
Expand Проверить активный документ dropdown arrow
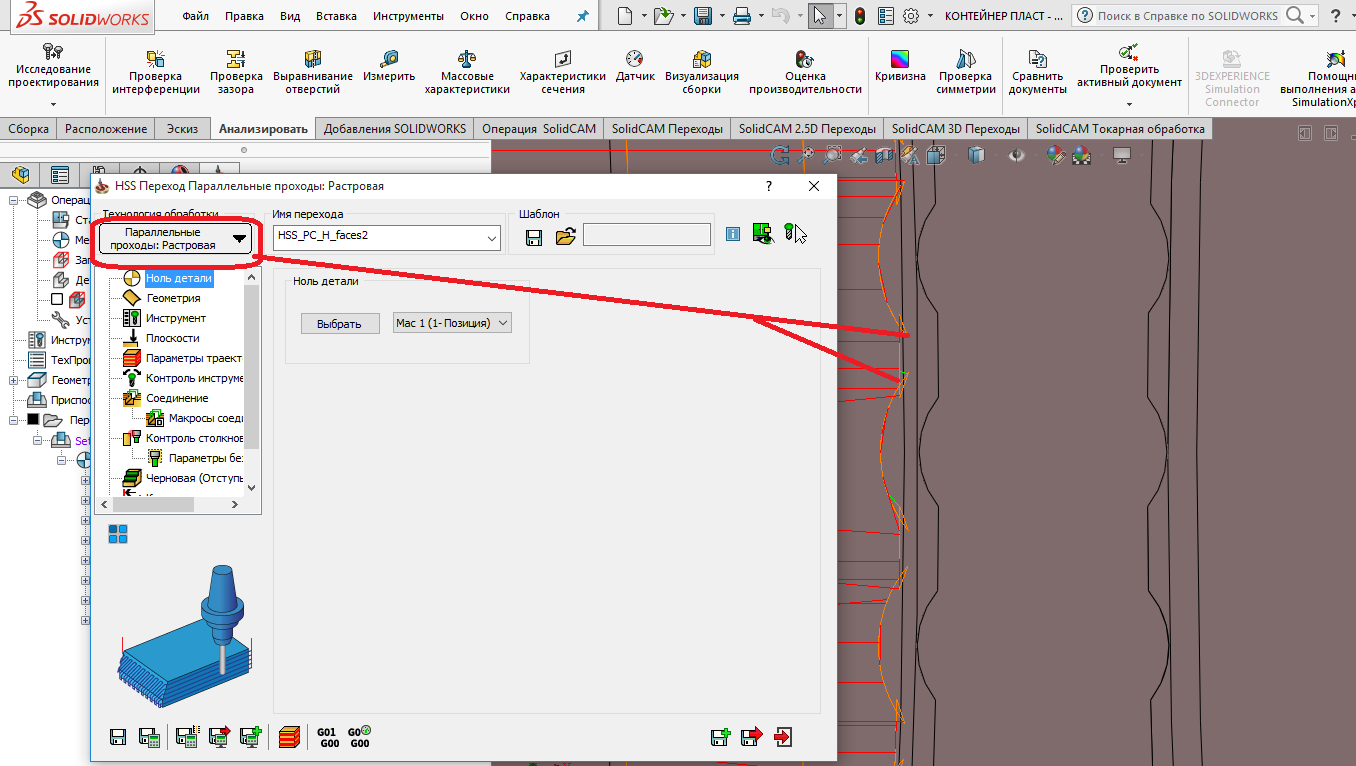pos(1129,104)
